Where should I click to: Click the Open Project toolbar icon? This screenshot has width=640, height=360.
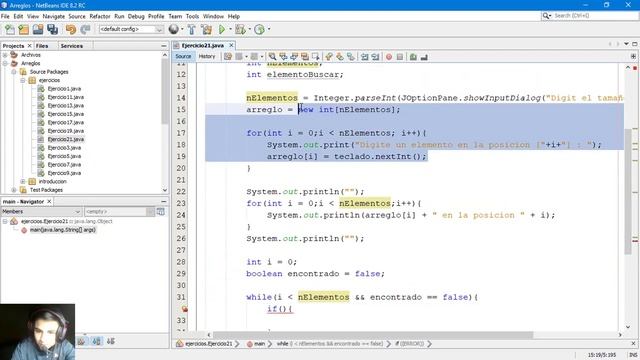(x=38, y=29)
